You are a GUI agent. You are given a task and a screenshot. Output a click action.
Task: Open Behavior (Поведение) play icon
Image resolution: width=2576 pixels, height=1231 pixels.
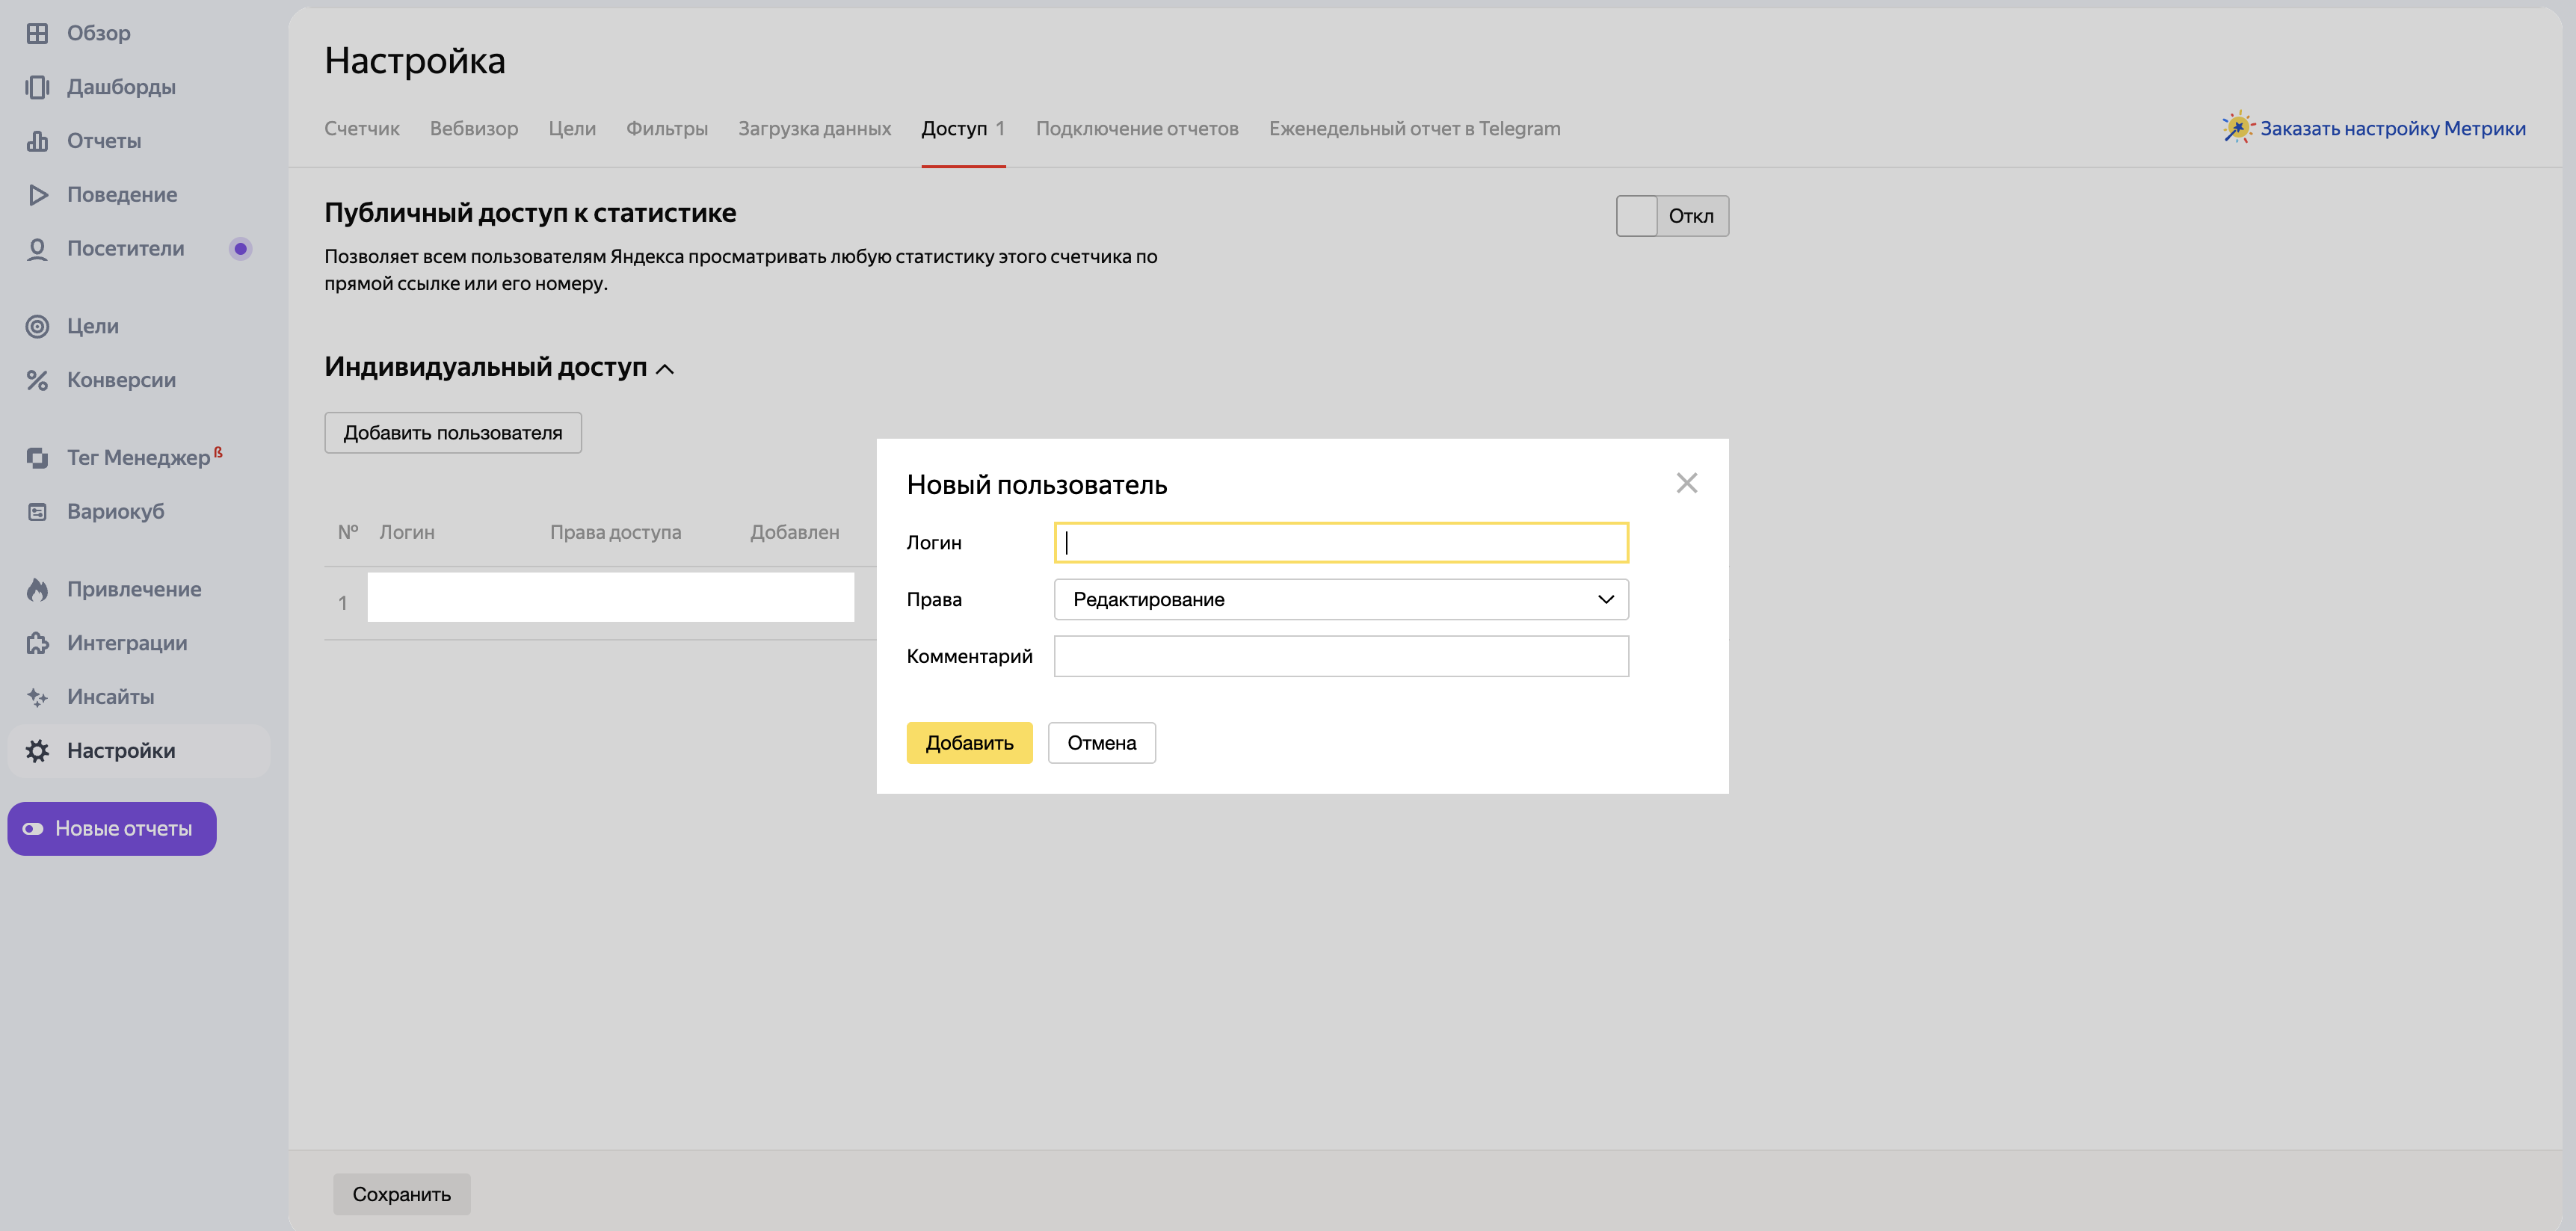[x=37, y=195]
